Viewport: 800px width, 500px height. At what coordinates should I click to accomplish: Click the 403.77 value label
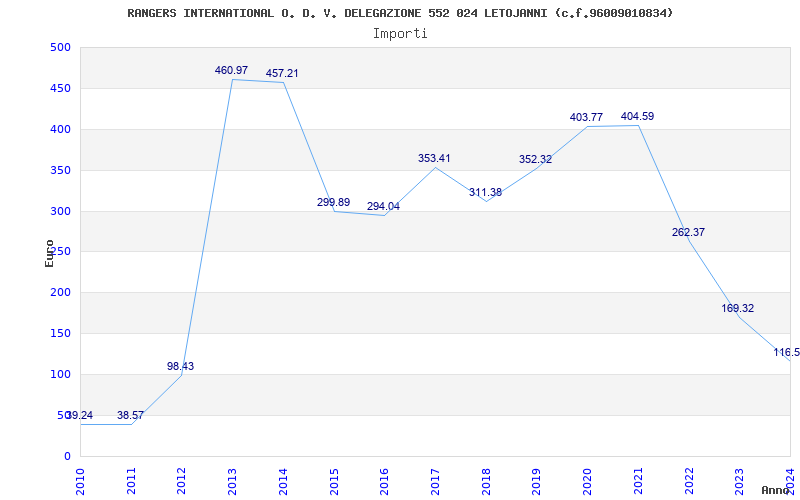click(x=586, y=118)
